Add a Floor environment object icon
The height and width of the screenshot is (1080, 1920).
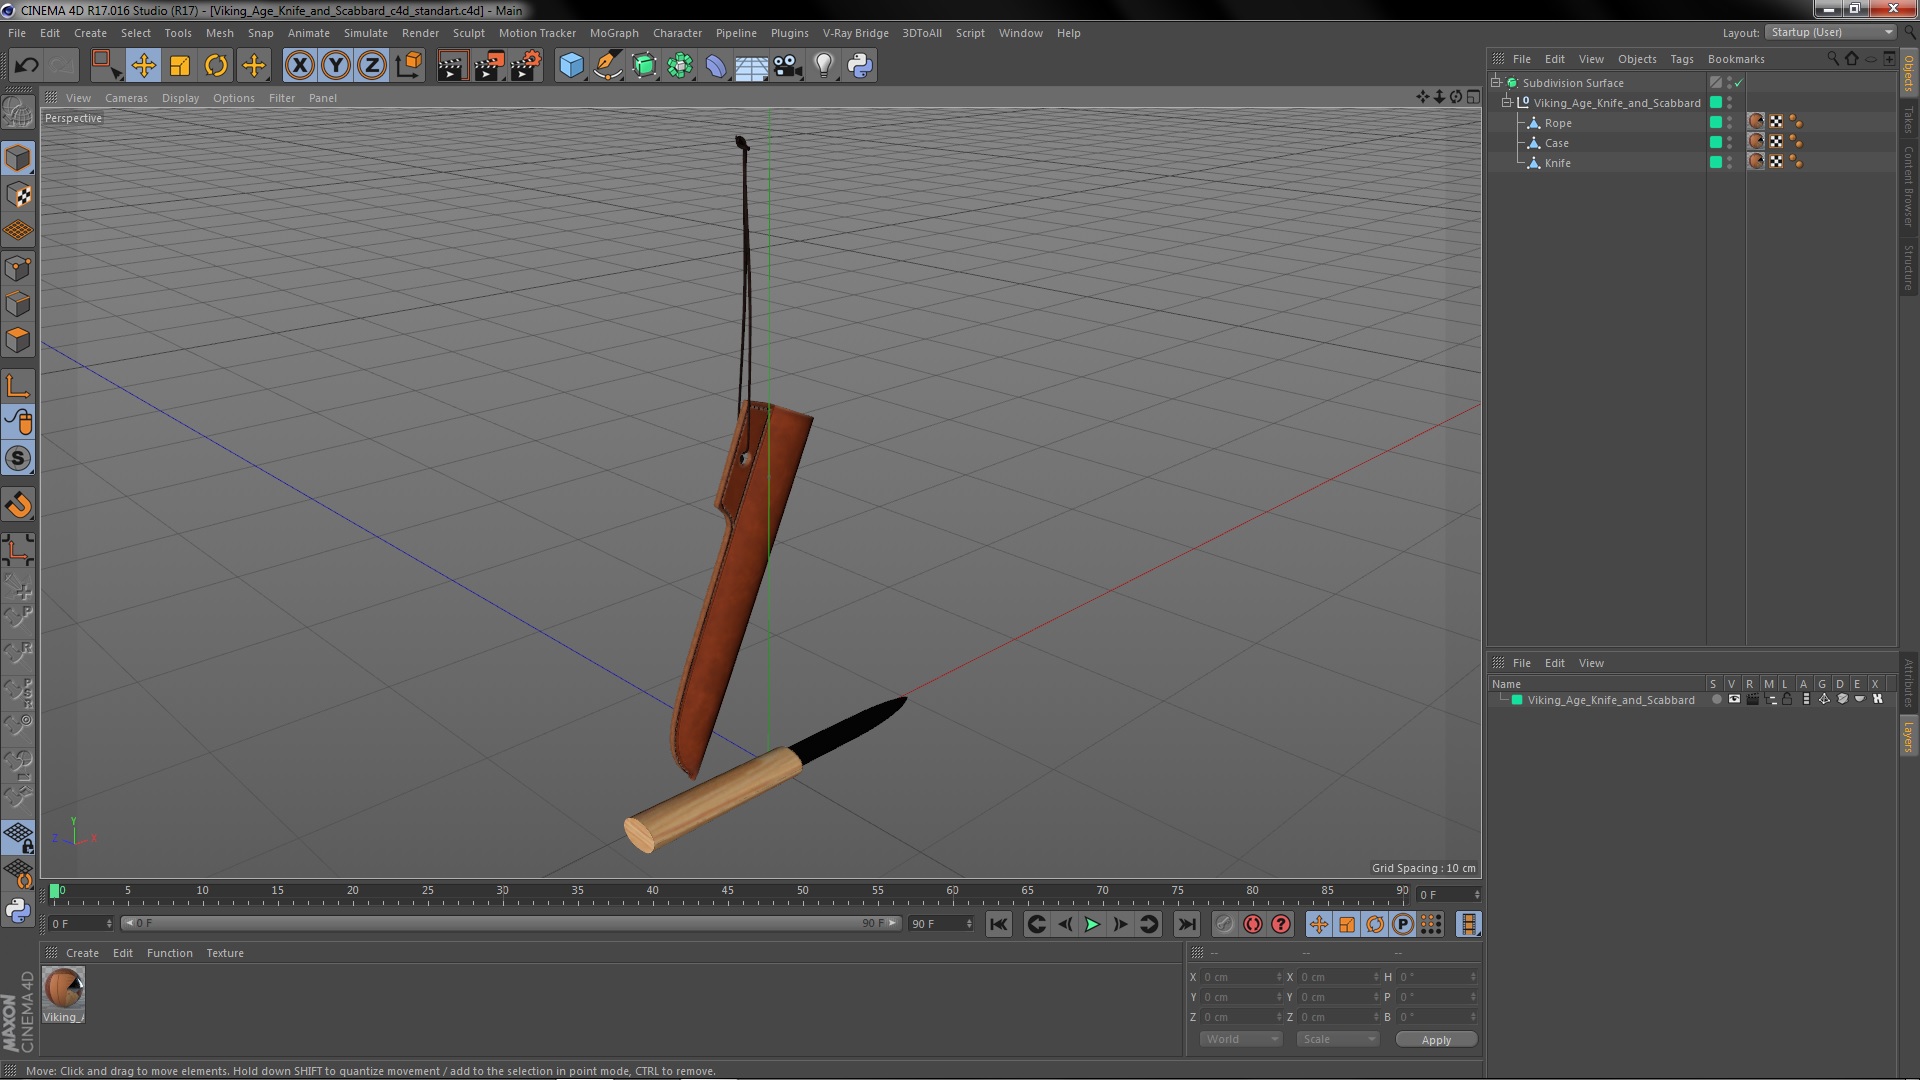tap(751, 66)
